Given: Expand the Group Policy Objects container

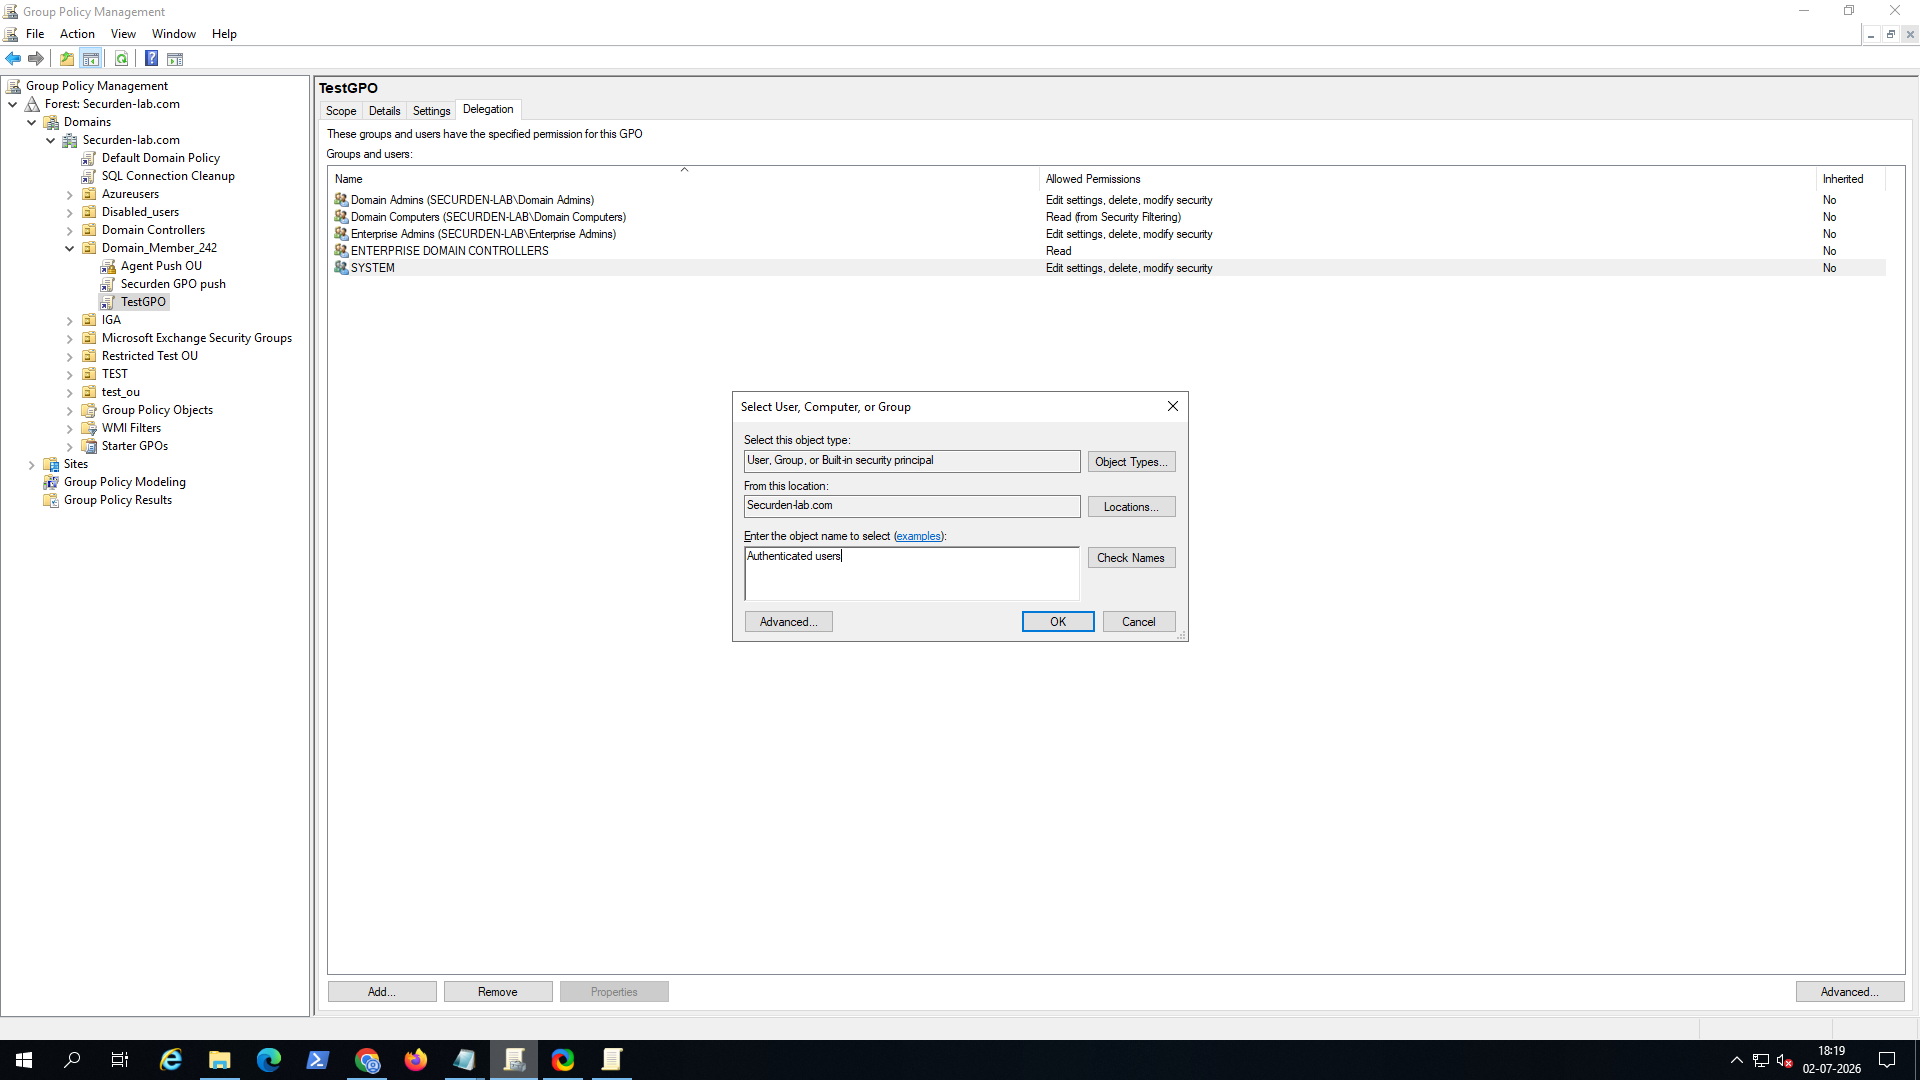Looking at the screenshot, I should [70, 411].
